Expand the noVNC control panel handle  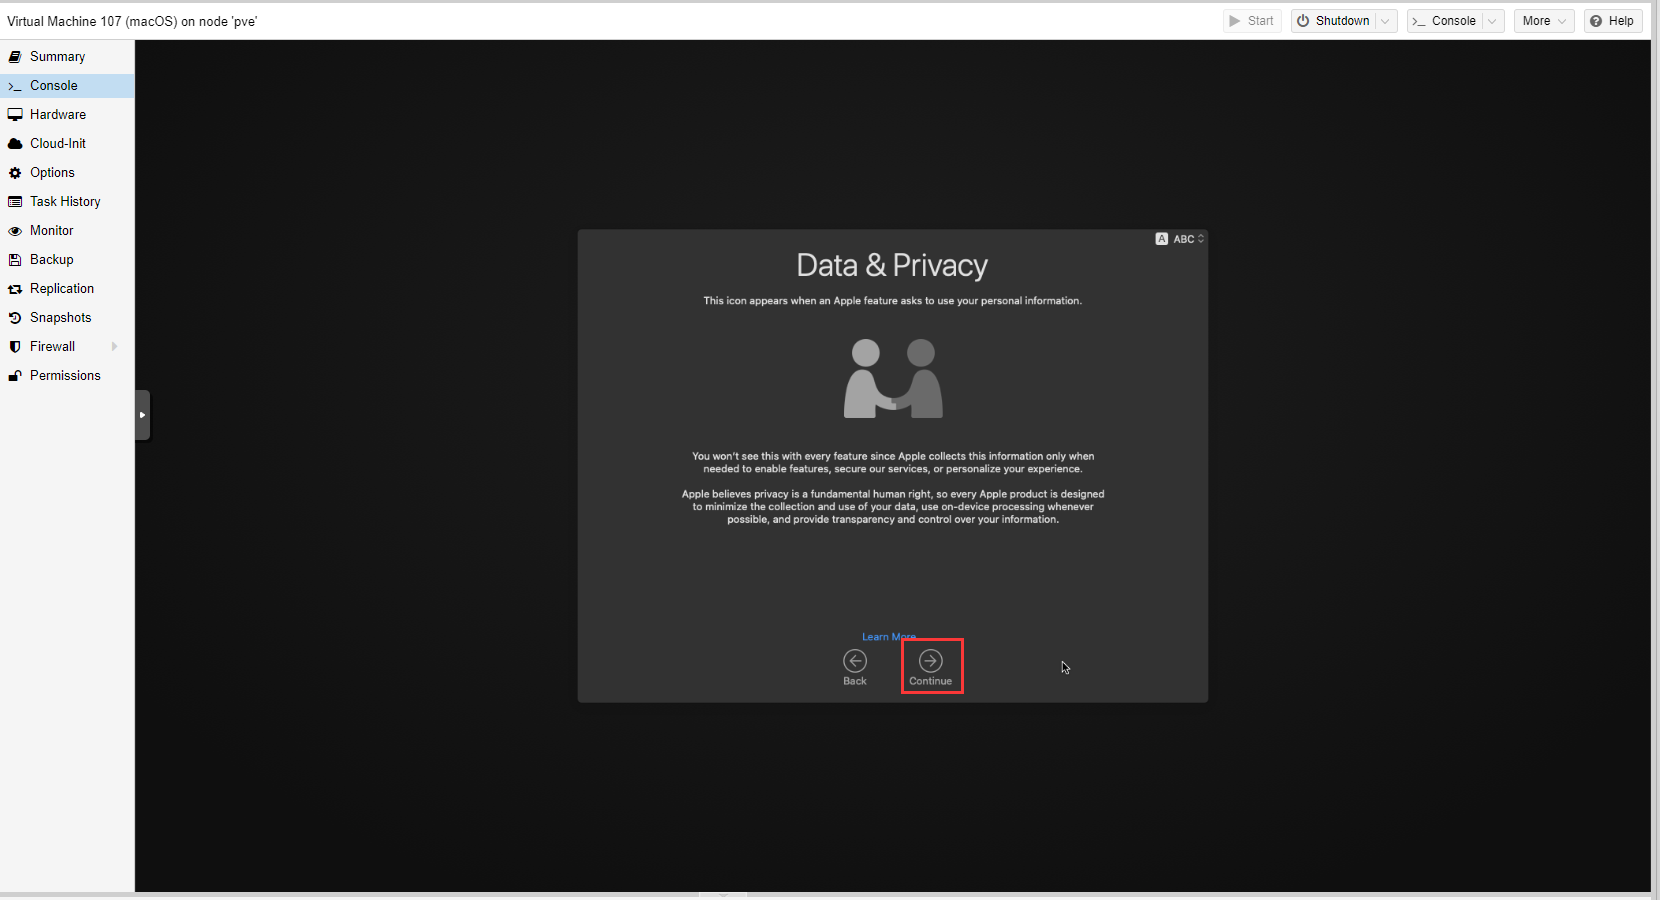pos(142,415)
